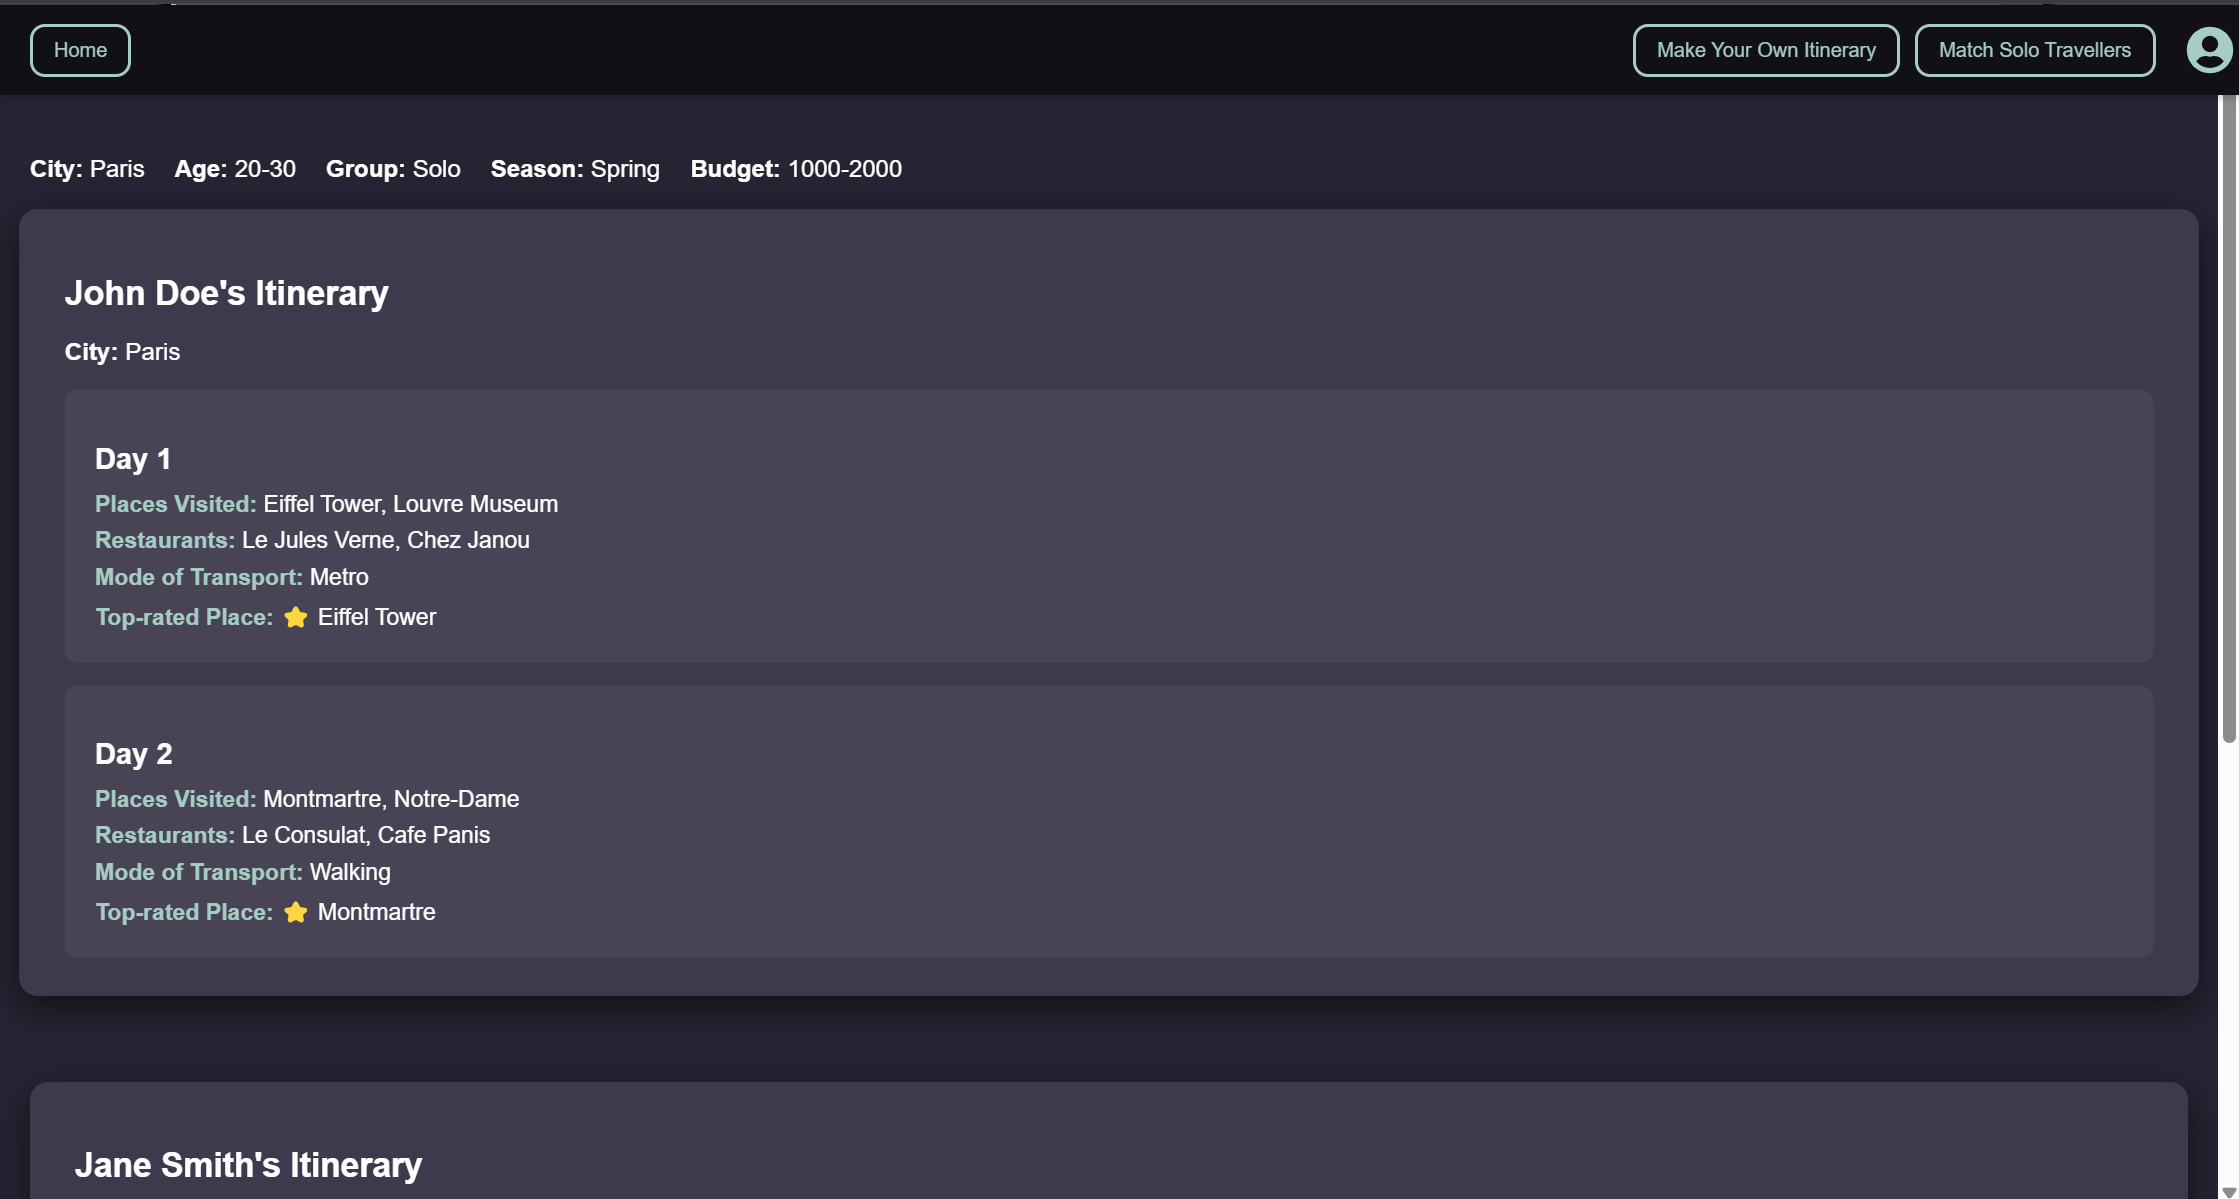Click the star icon beside Montmartre
2239x1199 pixels.
295,913
